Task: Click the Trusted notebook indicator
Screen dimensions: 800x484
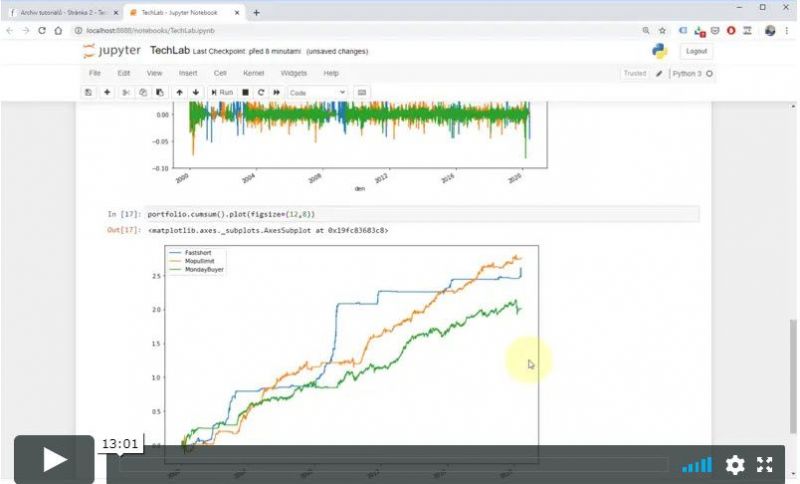Action: click(x=635, y=73)
